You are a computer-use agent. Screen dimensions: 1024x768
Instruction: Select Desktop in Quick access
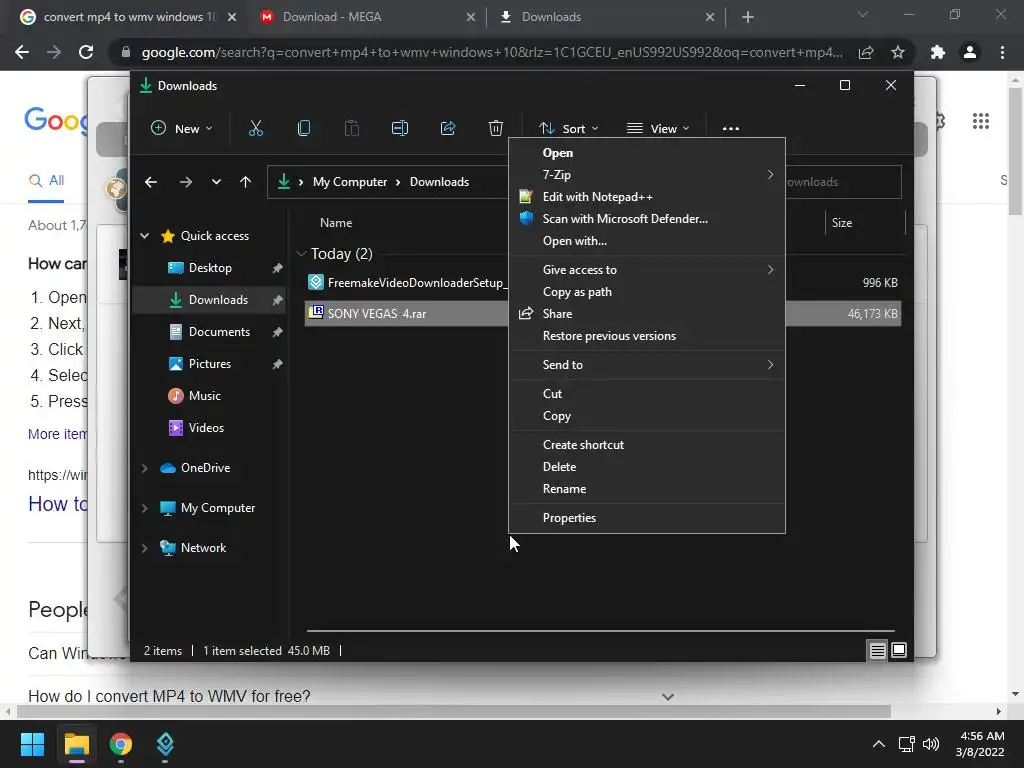coord(210,268)
